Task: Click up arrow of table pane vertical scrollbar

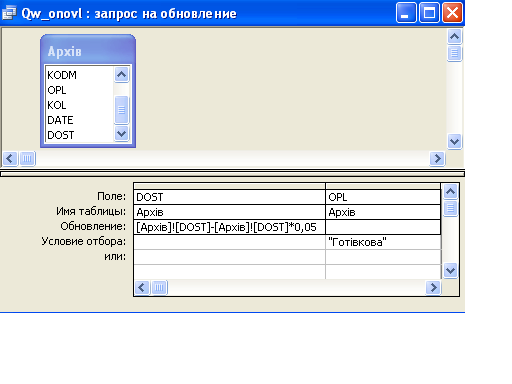Action: [x=455, y=37]
